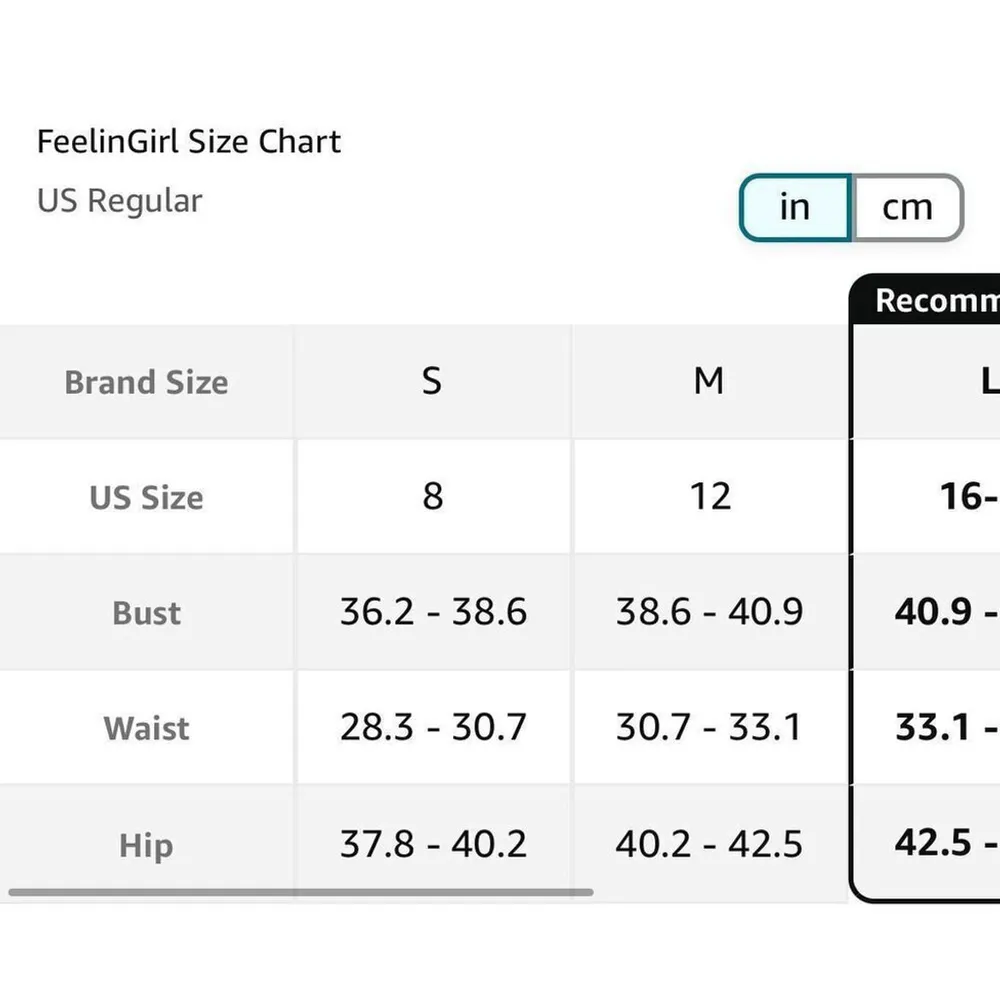Click US size 8 cell
The height and width of the screenshot is (1000, 1000).
pos(432,496)
